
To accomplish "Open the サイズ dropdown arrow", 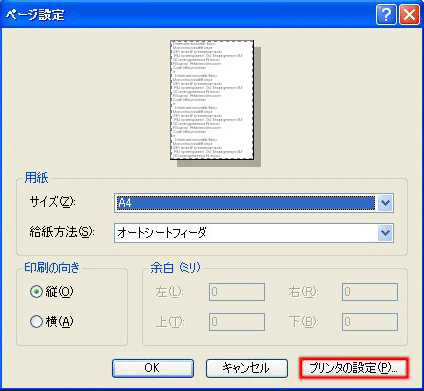I will click(x=385, y=203).
